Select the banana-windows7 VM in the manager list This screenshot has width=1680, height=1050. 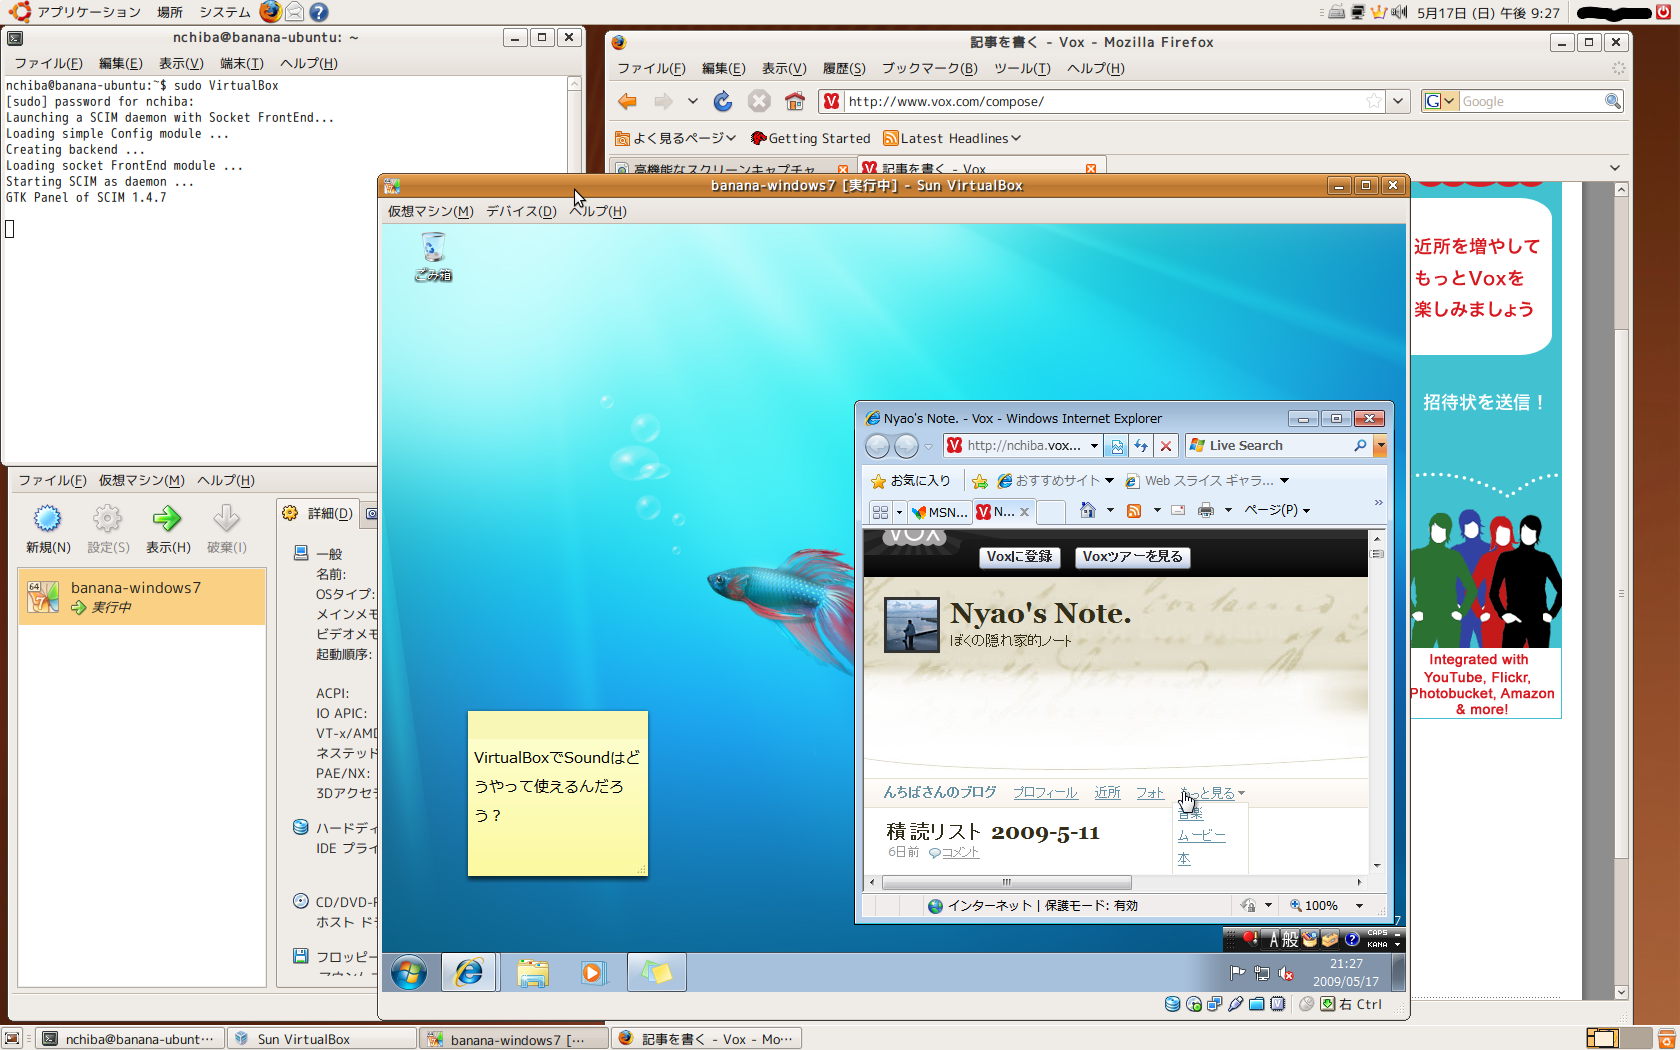(x=142, y=597)
